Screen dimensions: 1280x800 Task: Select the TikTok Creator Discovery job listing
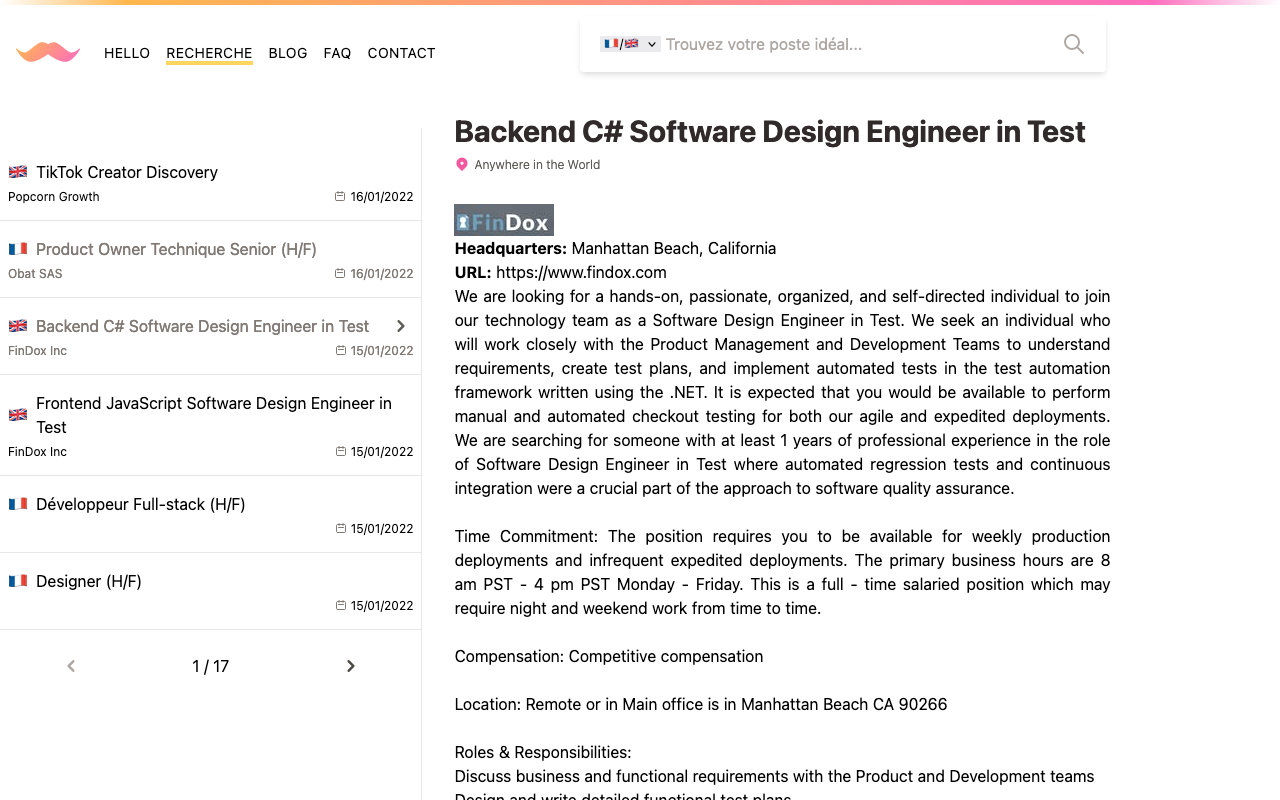tap(127, 172)
